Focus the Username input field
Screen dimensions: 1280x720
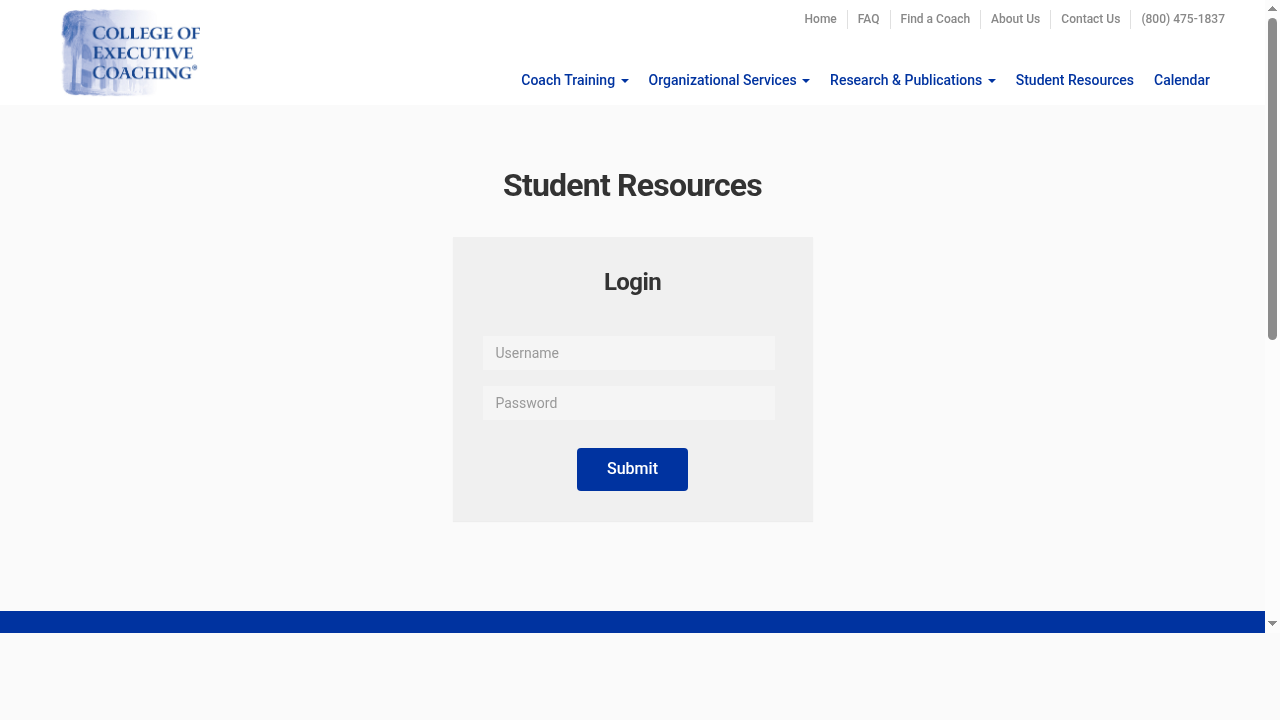coord(629,353)
